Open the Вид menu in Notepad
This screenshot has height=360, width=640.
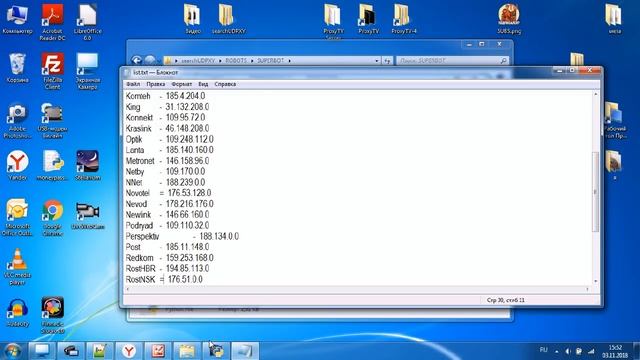(x=203, y=84)
